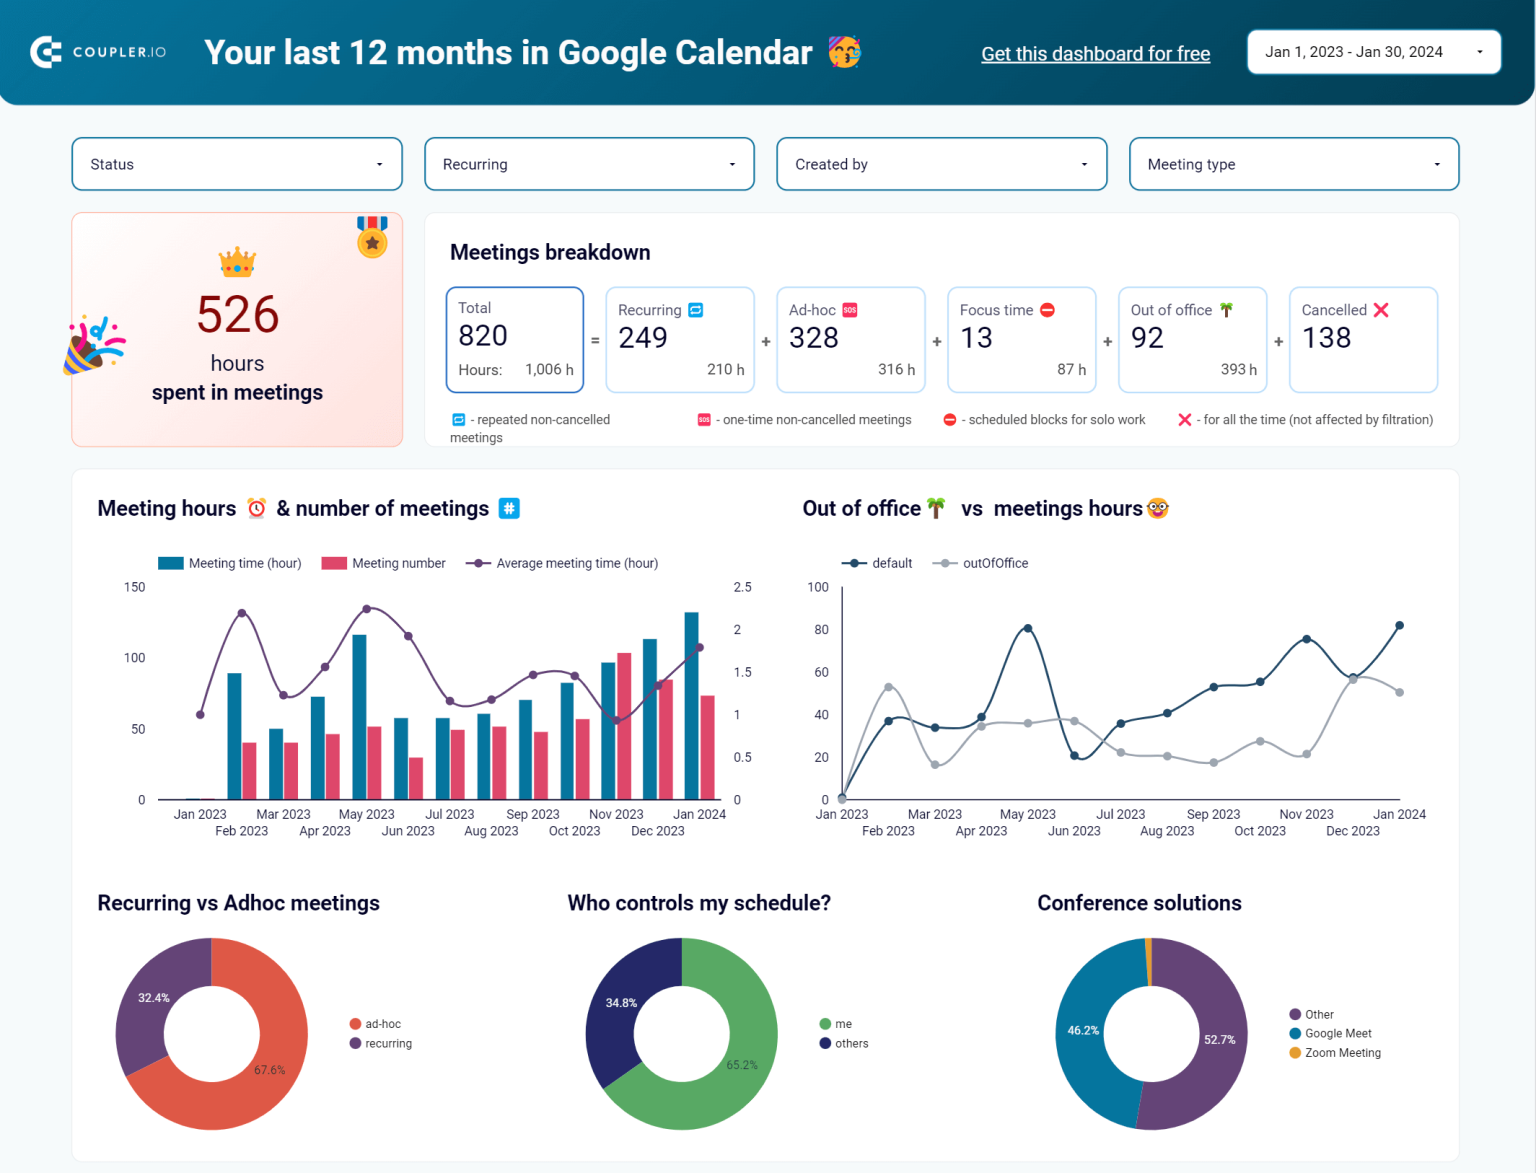
Task: Open the Status filter dropdown
Action: pyautogui.click(x=236, y=164)
